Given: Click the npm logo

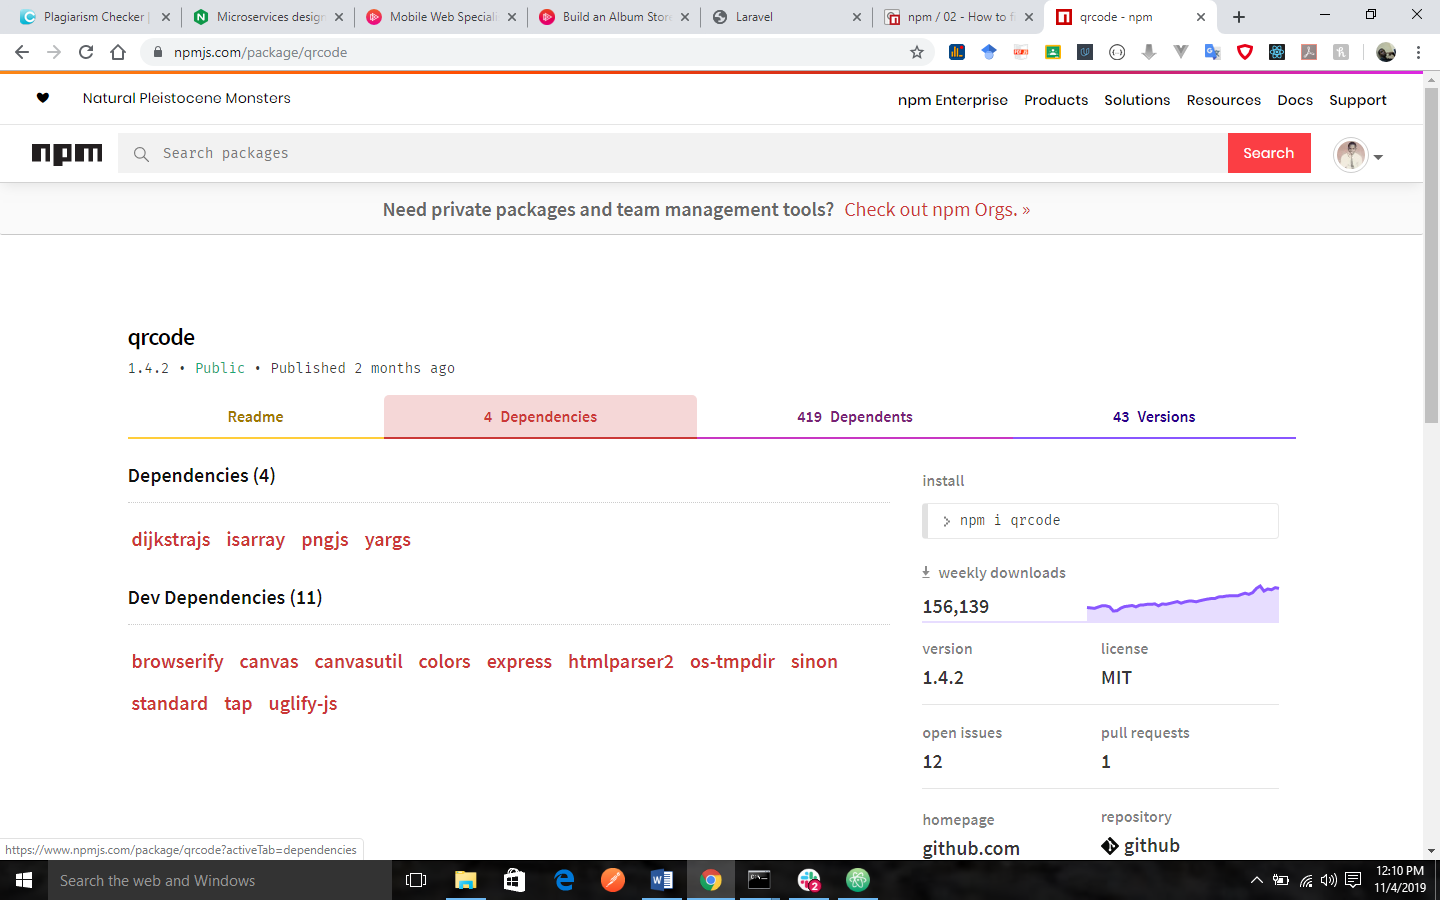Looking at the screenshot, I should (67, 153).
